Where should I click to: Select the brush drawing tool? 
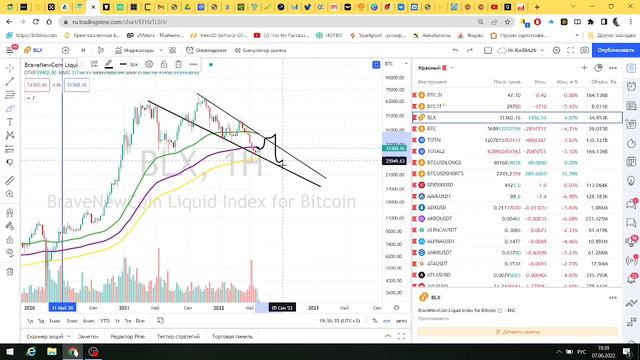pyautogui.click(x=10, y=108)
